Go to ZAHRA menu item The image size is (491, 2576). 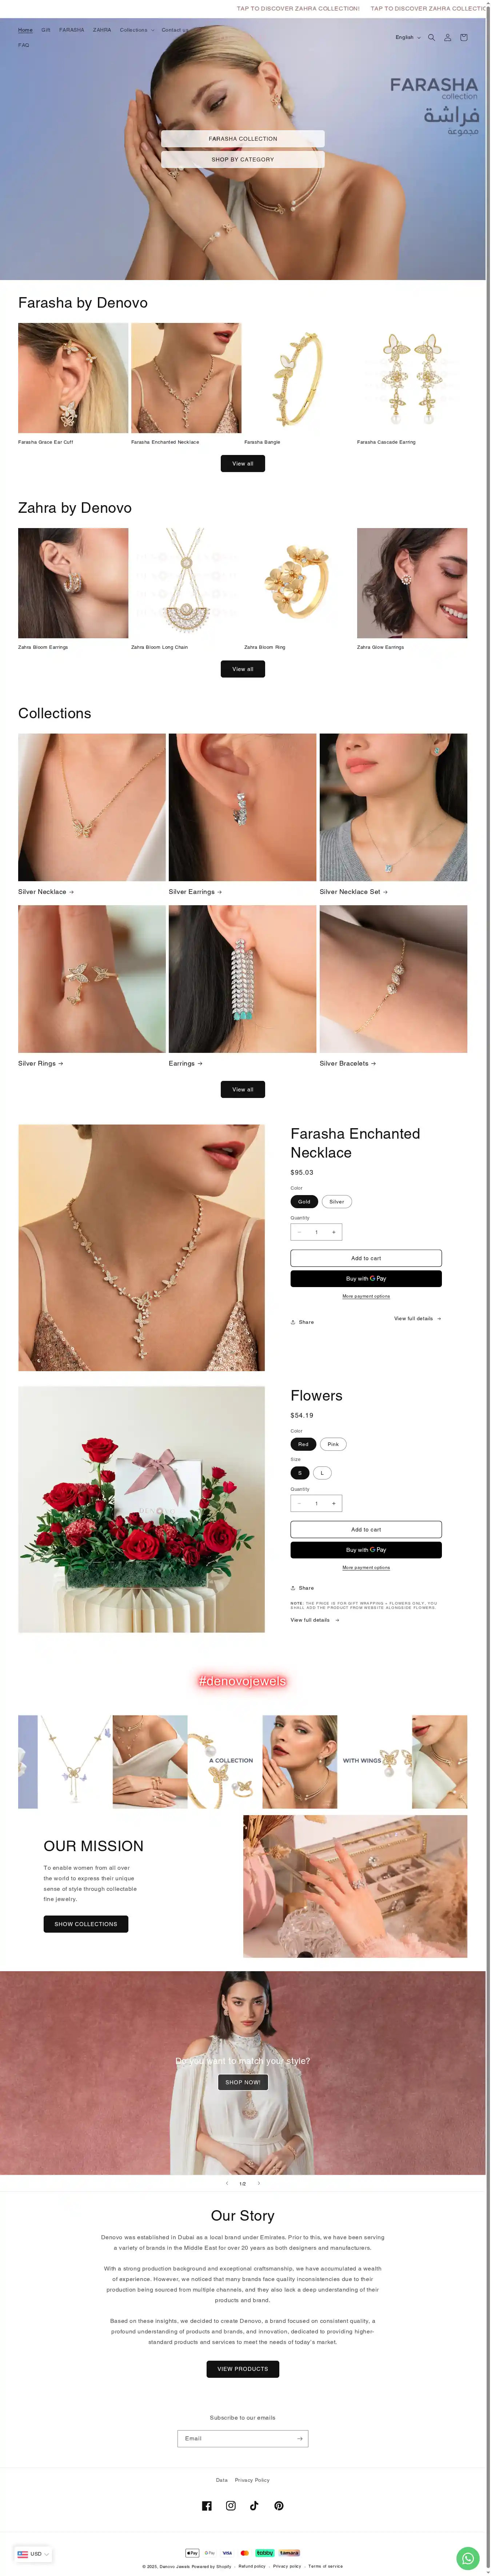click(x=102, y=30)
